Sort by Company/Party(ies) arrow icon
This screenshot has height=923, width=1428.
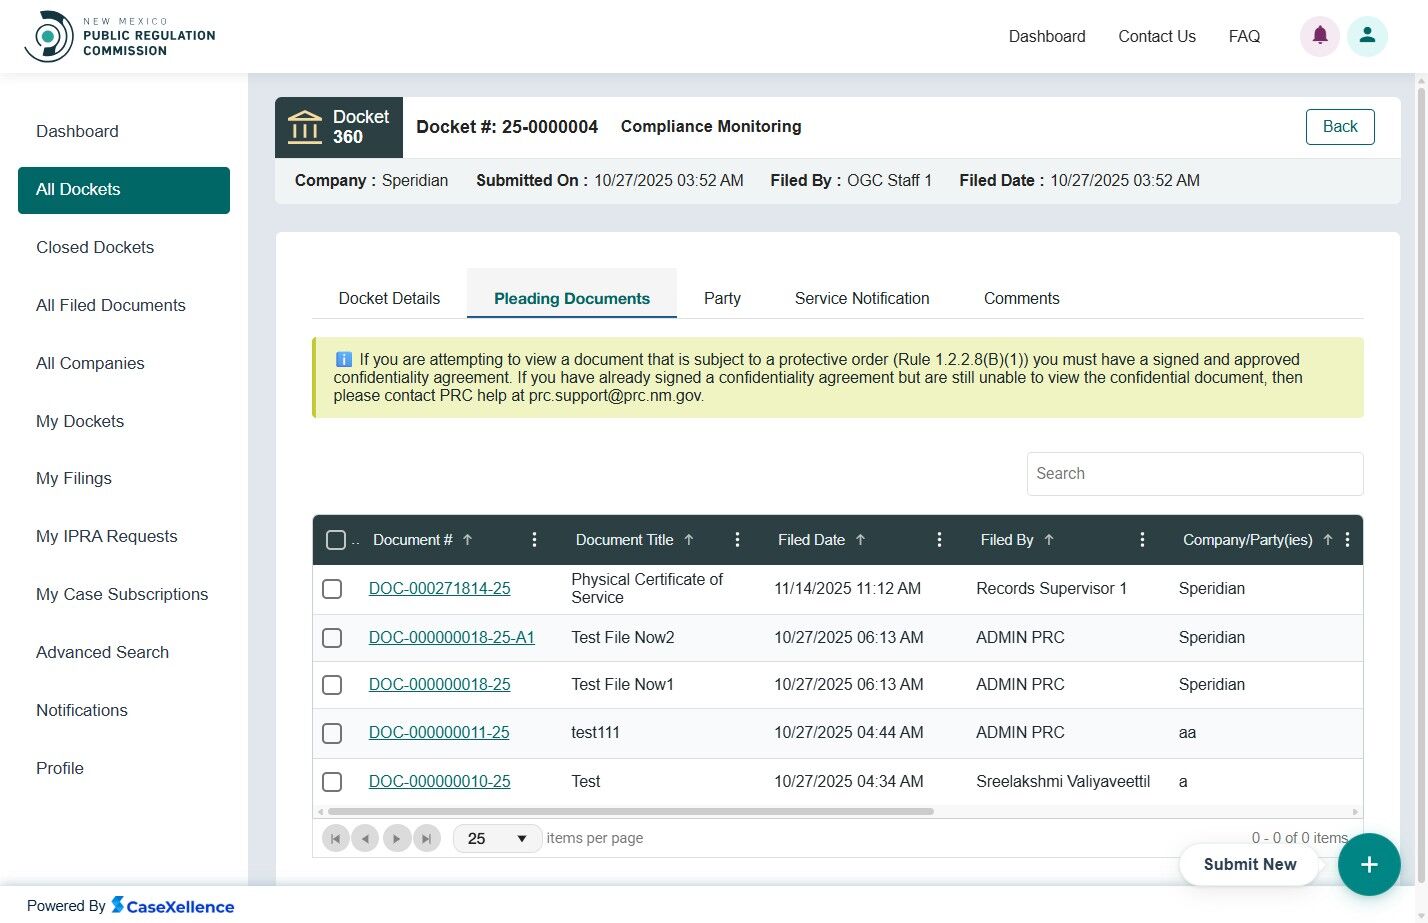pos(1328,540)
